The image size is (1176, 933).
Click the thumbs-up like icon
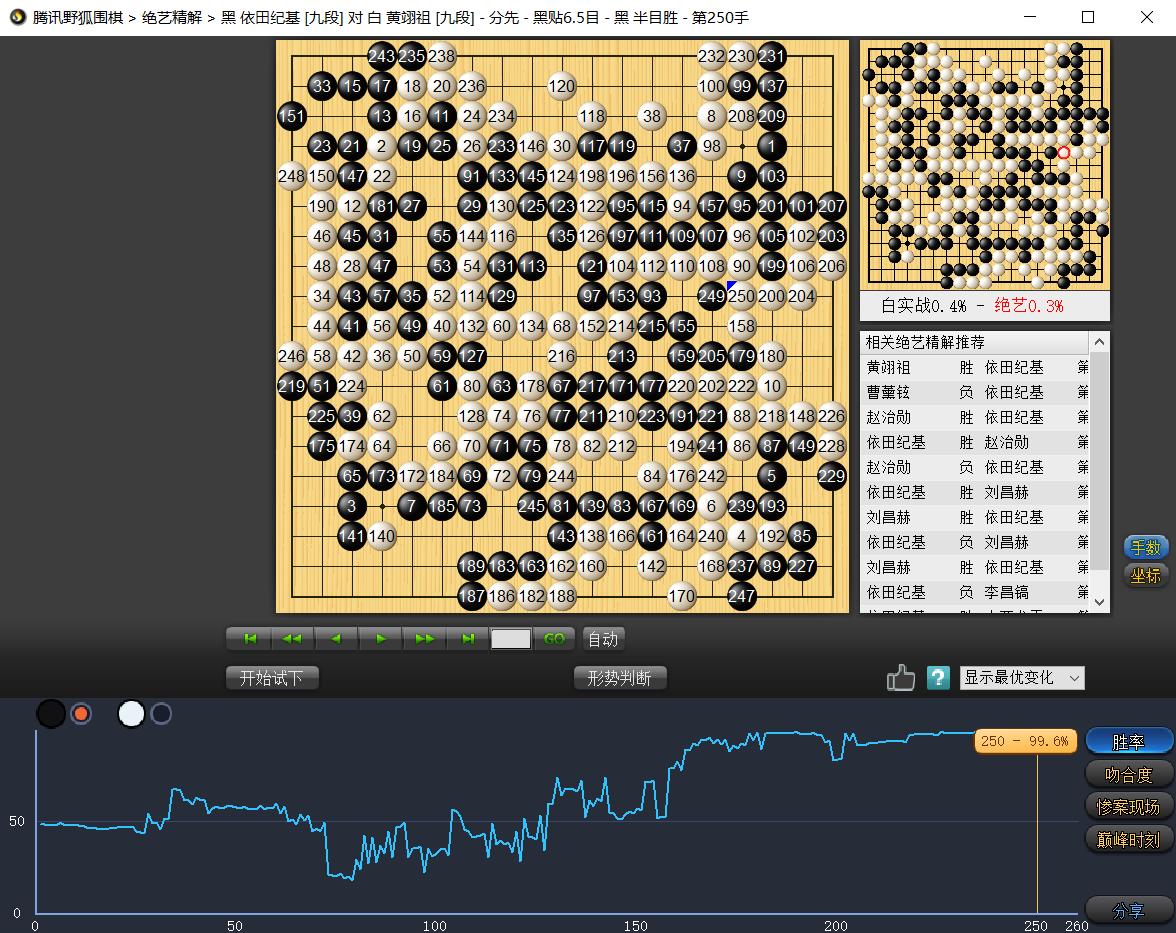[x=901, y=678]
